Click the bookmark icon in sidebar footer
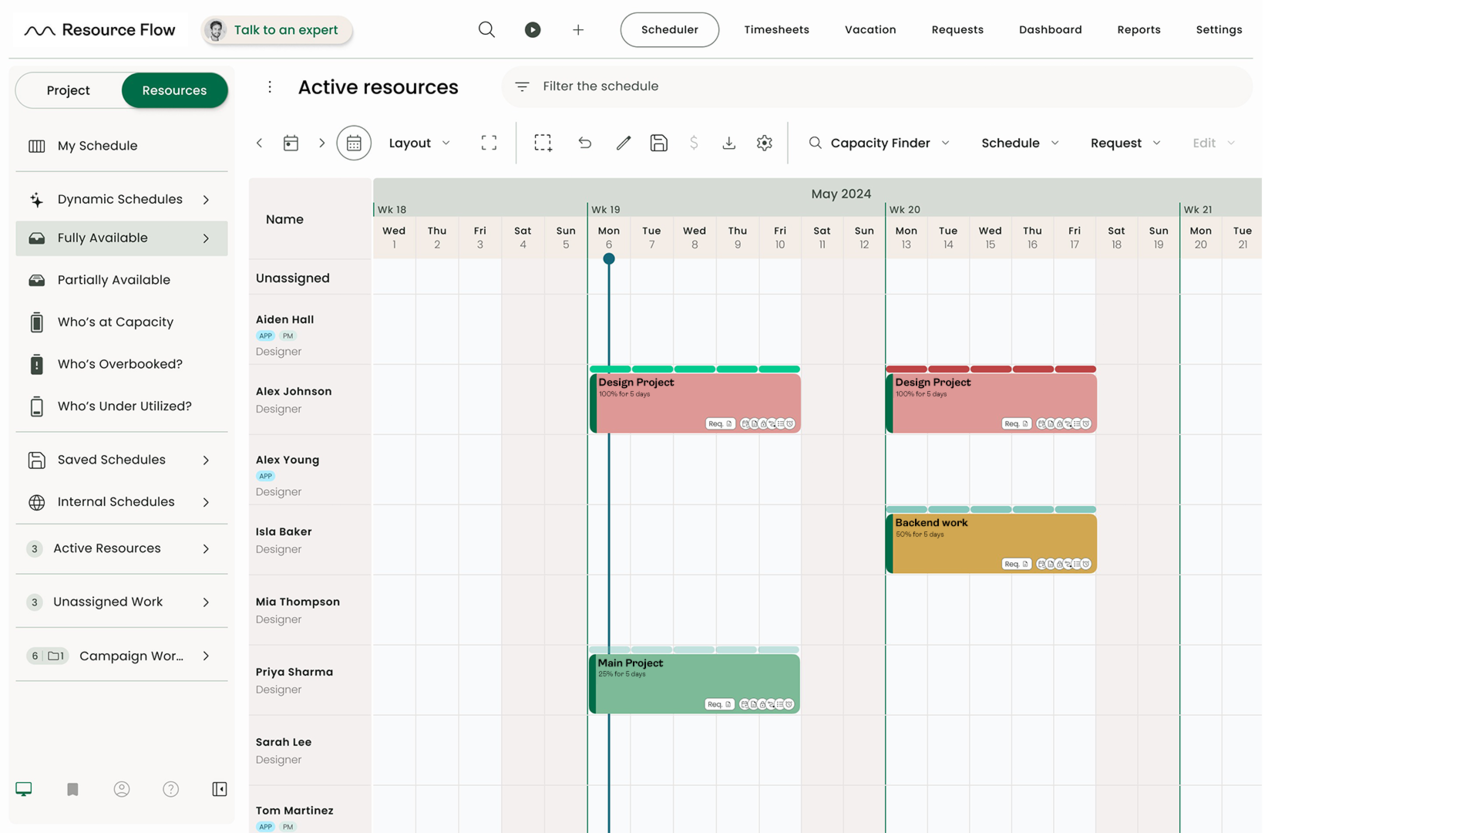The image size is (1480, 833). pos(73,789)
